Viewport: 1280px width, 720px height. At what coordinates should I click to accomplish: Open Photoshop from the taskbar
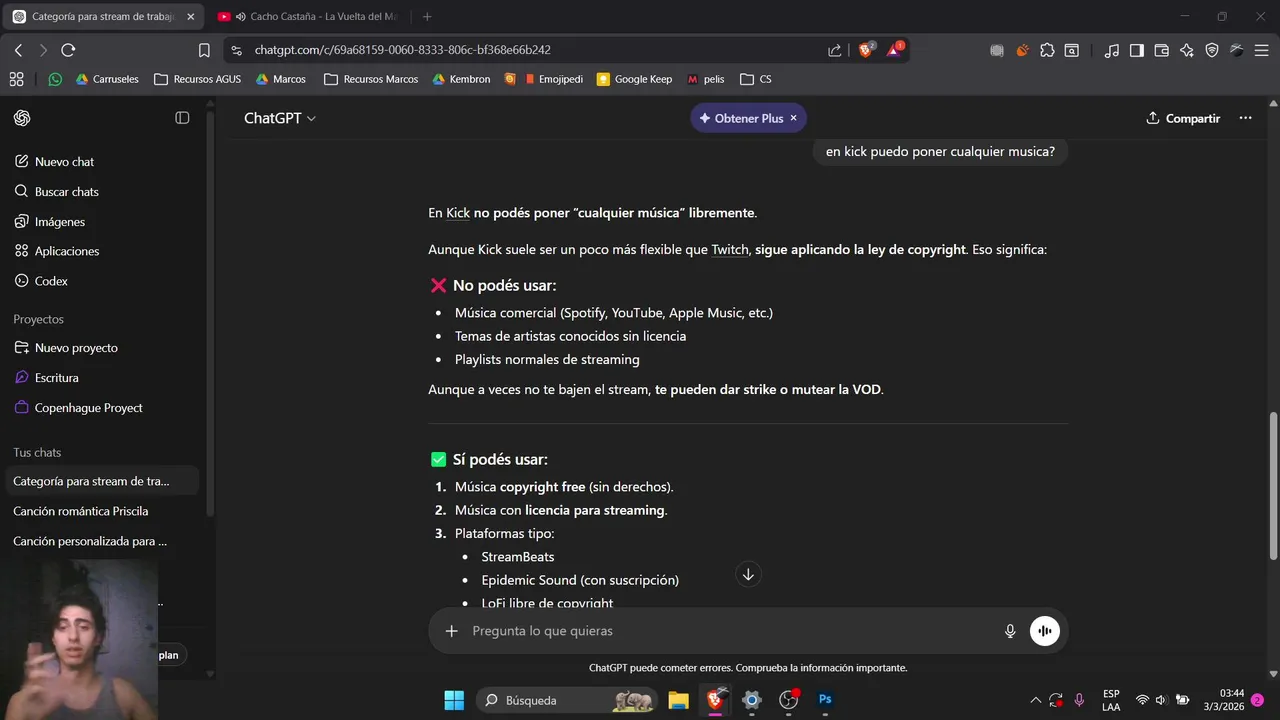point(825,700)
